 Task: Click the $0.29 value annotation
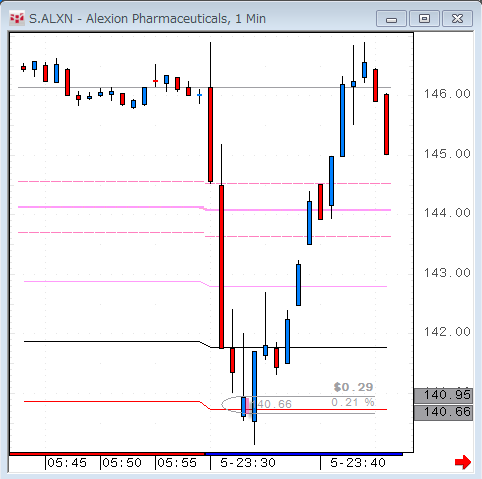coord(353,387)
